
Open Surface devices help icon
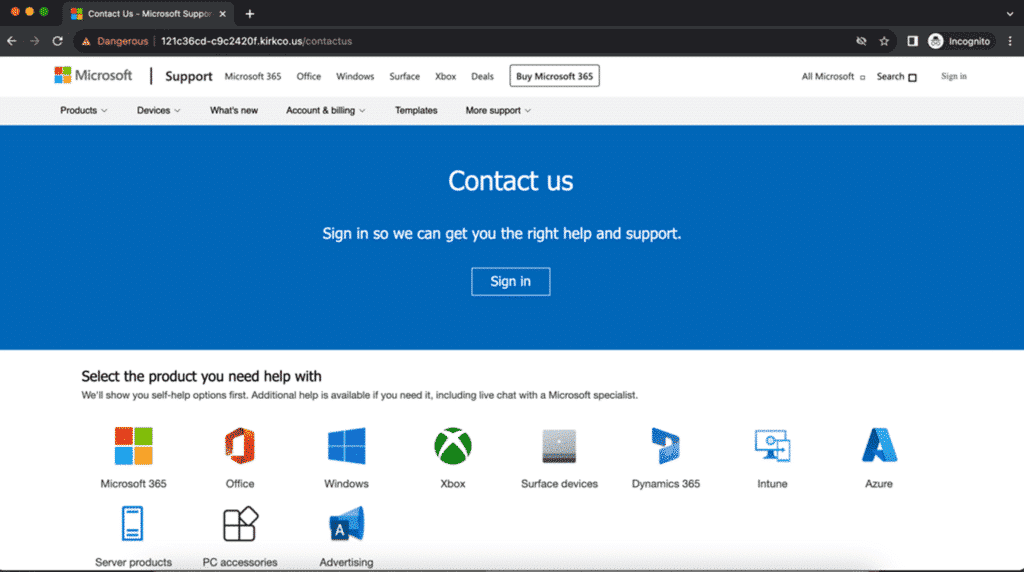click(559, 446)
